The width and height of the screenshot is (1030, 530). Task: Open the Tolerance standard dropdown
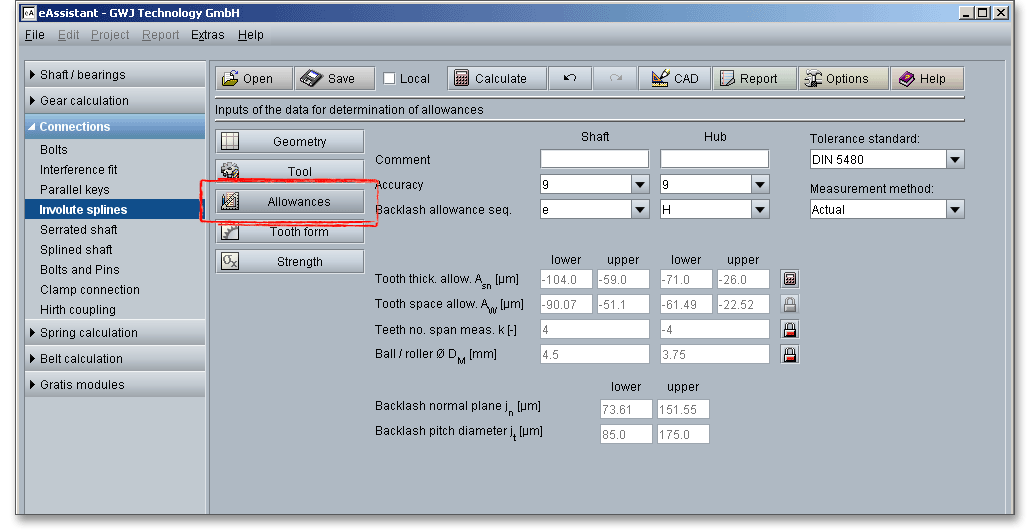(x=955, y=160)
